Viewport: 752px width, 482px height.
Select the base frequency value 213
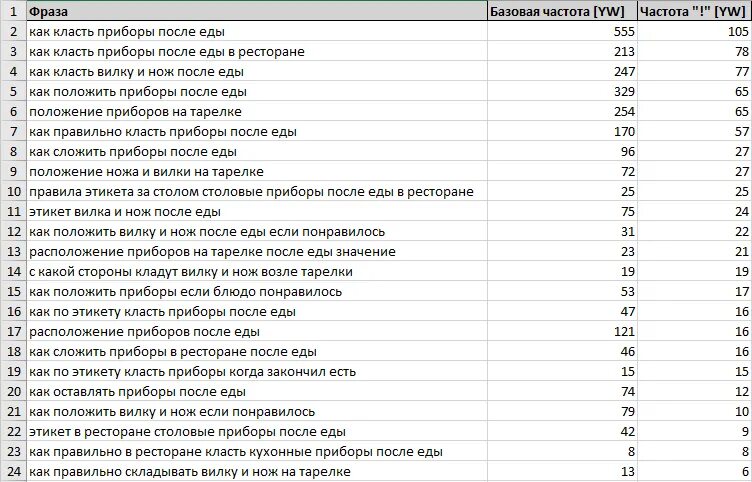point(624,51)
